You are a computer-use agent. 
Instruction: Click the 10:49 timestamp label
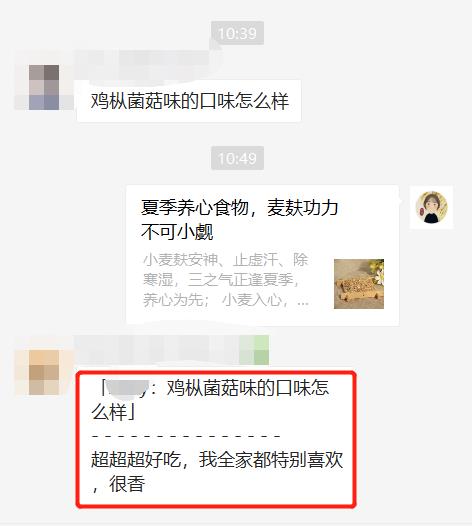coord(238,158)
